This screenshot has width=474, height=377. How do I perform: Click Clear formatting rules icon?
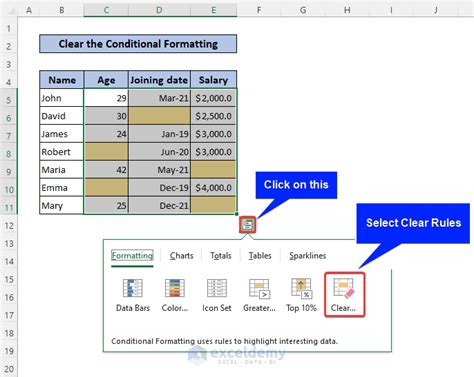(345, 295)
